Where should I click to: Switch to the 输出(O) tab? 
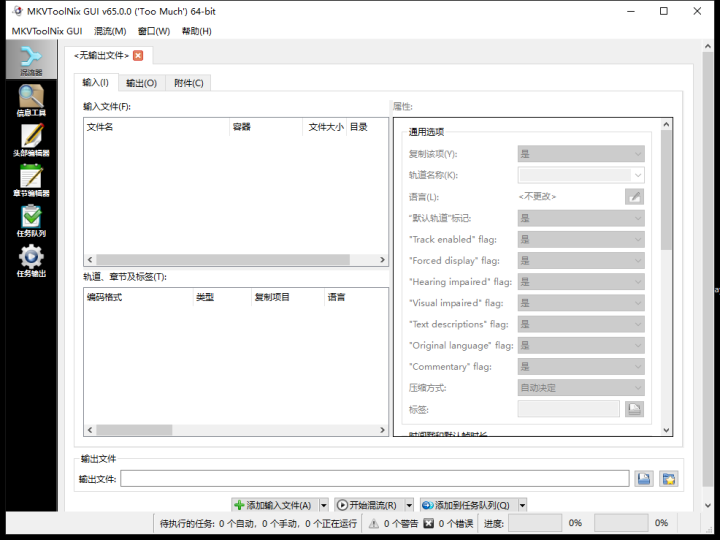point(141,83)
